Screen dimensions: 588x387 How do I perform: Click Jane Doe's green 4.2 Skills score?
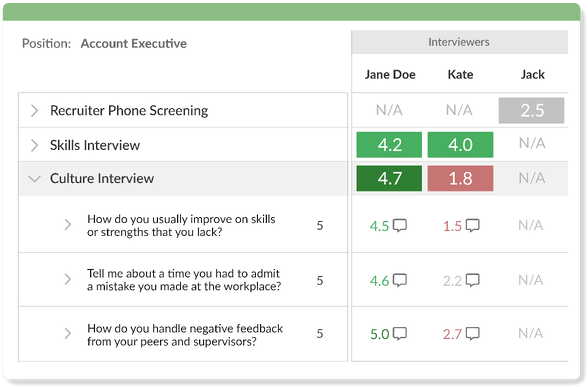tap(389, 145)
